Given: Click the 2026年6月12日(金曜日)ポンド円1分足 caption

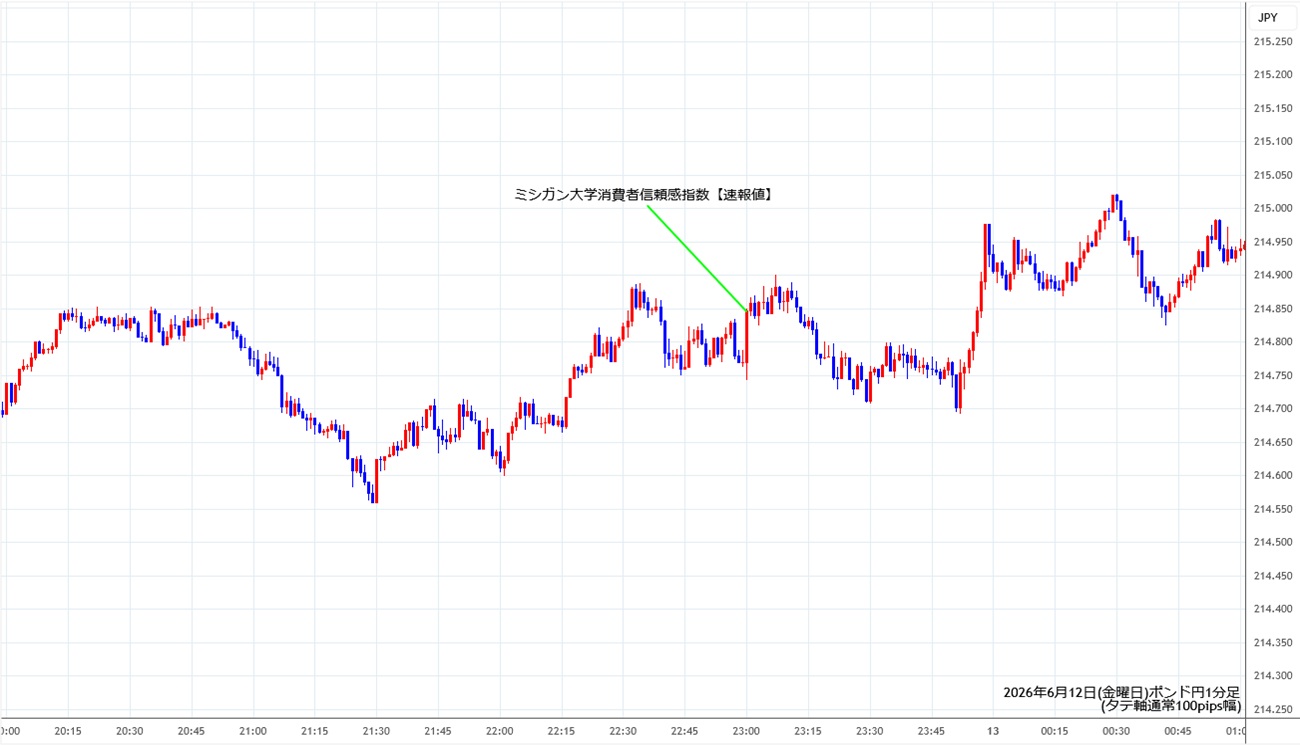Looking at the screenshot, I should pyautogui.click(x=1122, y=692).
